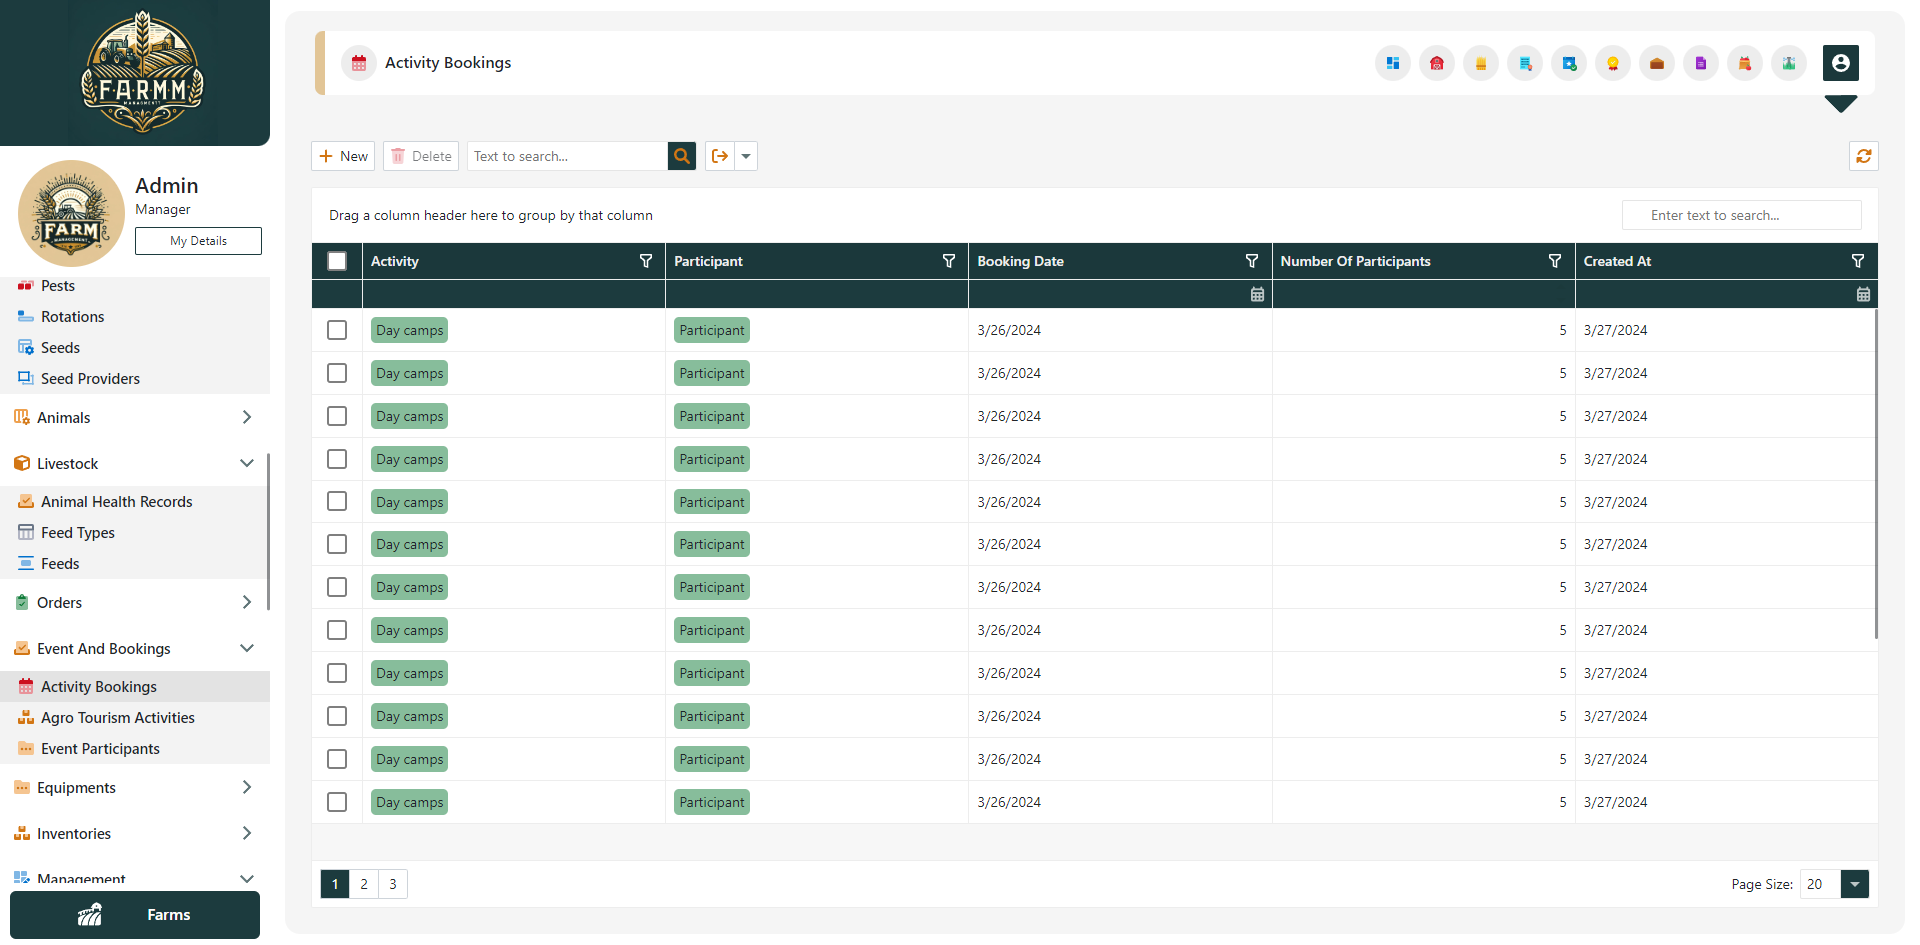
Task: Click the user profile avatar button
Action: 1842,63
